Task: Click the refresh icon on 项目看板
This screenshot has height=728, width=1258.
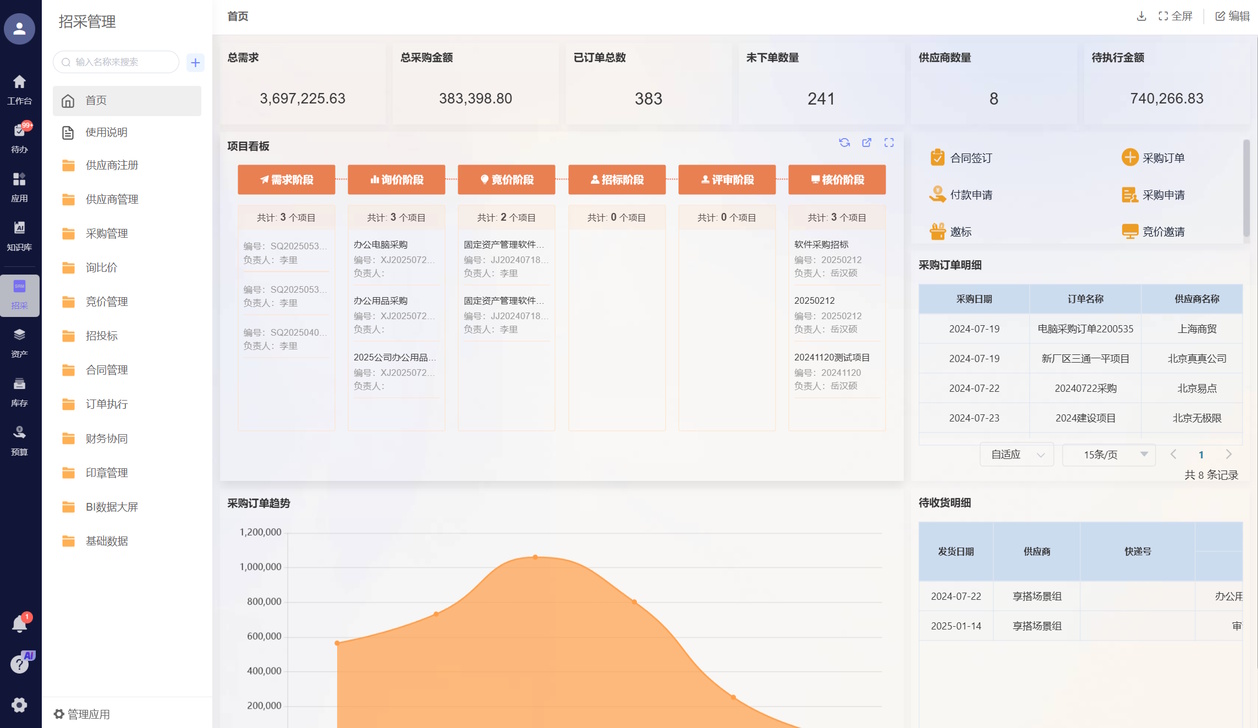Action: coord(844,143)
